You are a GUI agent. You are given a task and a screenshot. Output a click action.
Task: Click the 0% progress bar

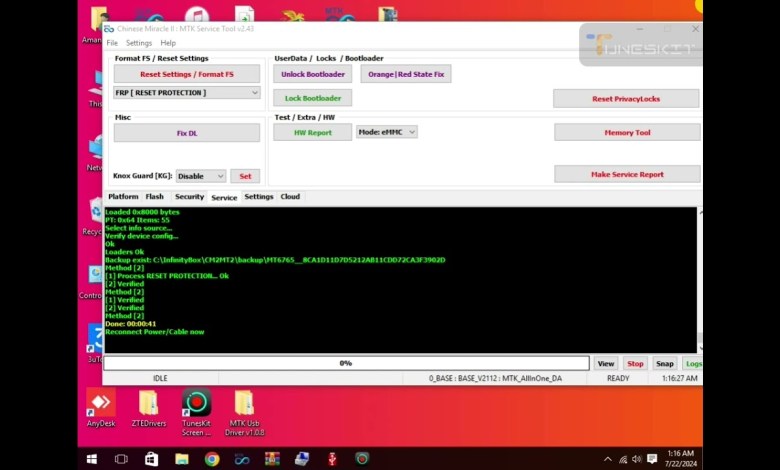(x=346, y=363)
